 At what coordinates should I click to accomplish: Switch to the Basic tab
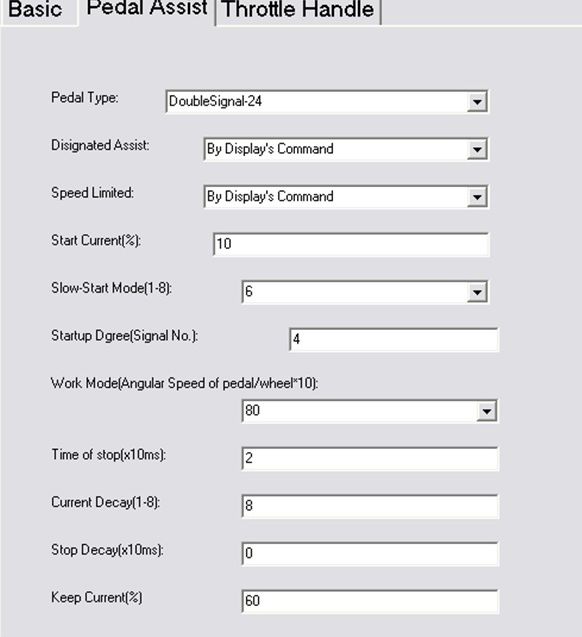point(36,11)
